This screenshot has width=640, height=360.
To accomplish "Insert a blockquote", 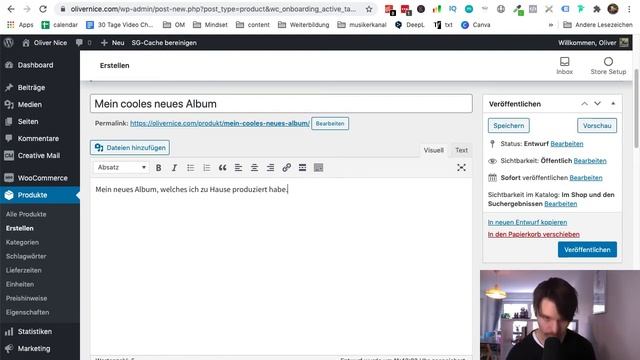I will coord(222,168).
